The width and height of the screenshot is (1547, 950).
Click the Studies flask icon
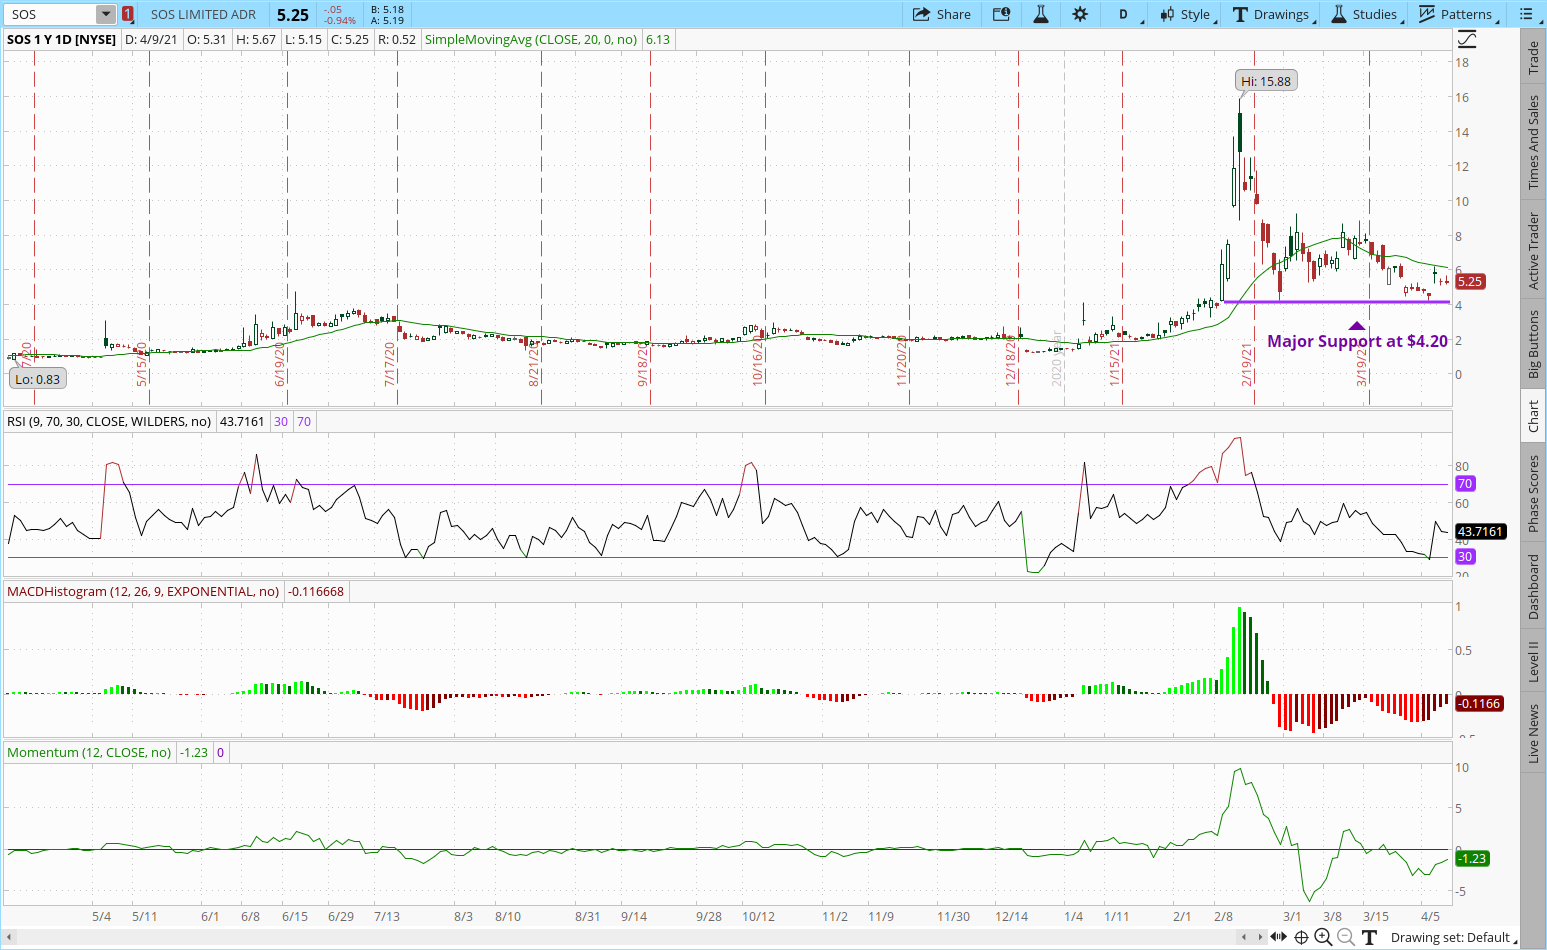(x=1339, y=14)
